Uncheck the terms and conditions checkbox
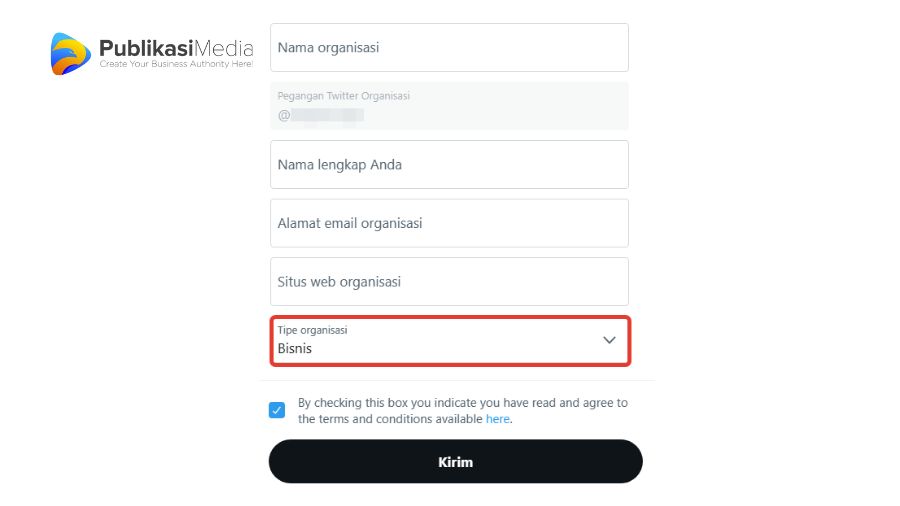Viewport: 900px width, 506px height. pos(277,410)
